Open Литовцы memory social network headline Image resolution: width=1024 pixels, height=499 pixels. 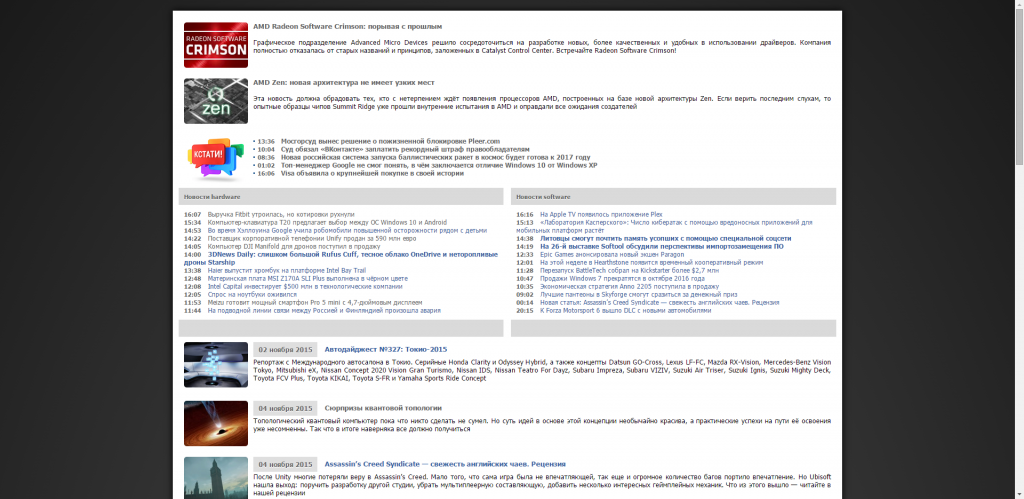665,238
